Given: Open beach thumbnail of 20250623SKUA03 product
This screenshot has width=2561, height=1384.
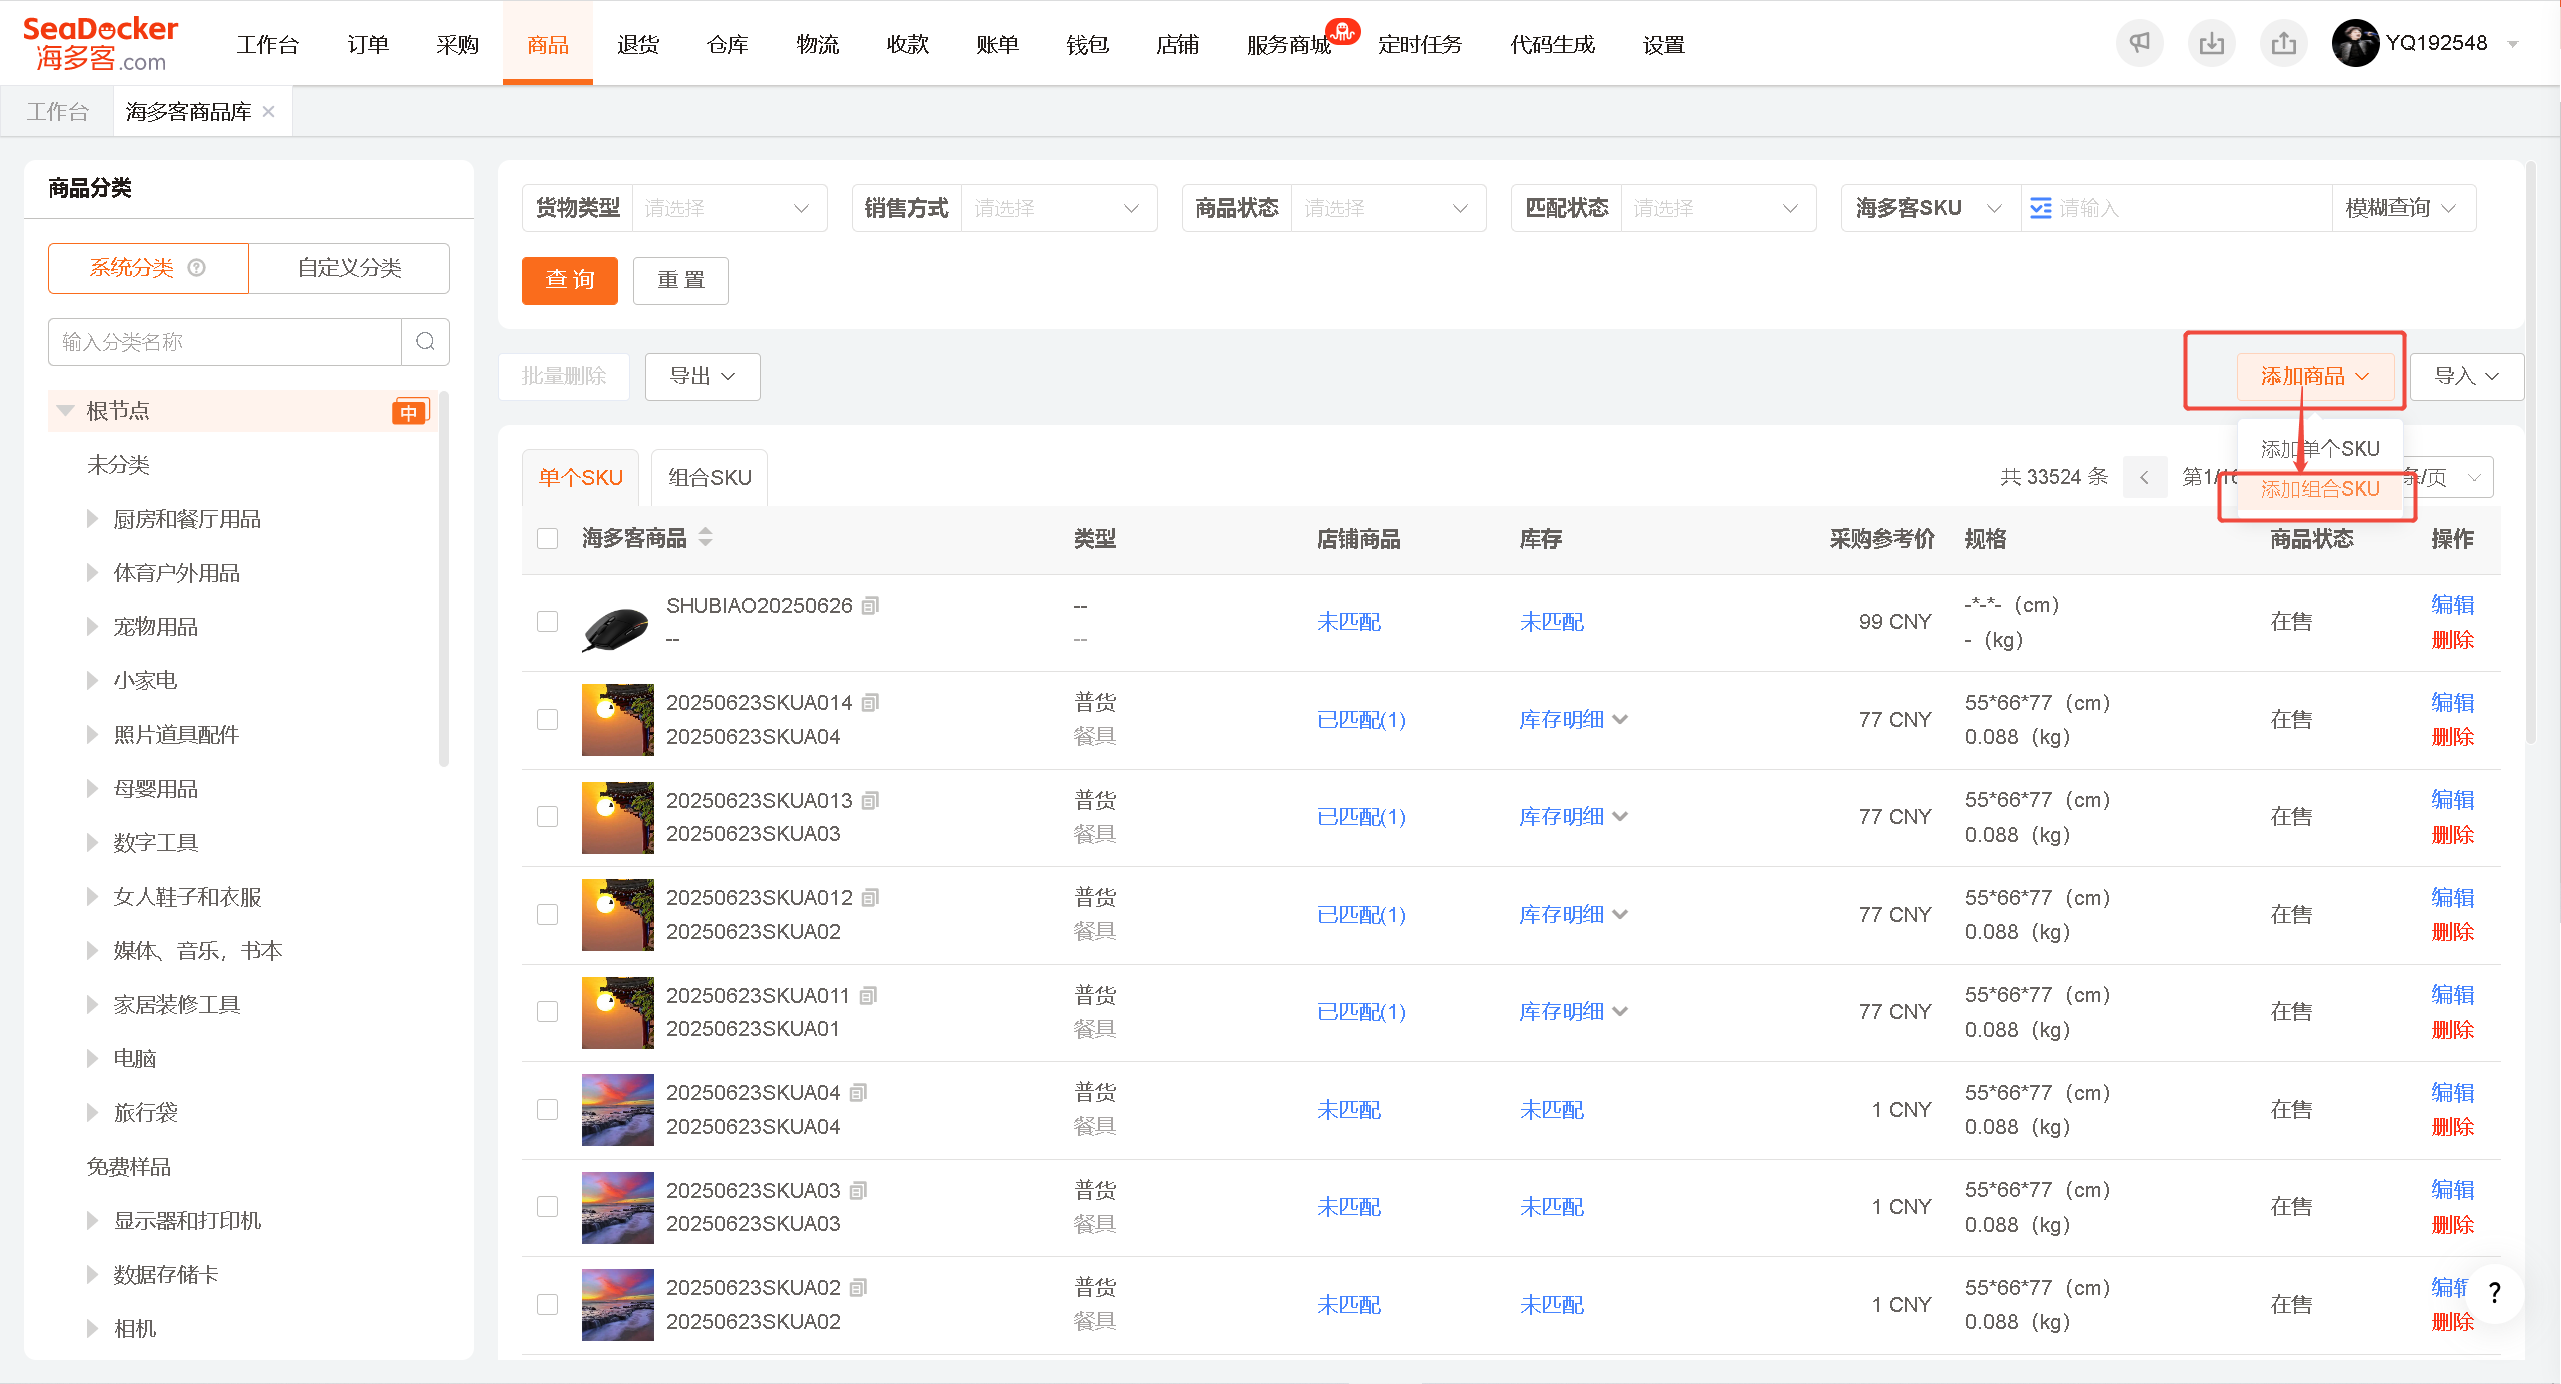Looking at the screenshot, I should pyautogui.click(x=617, y=1208).
